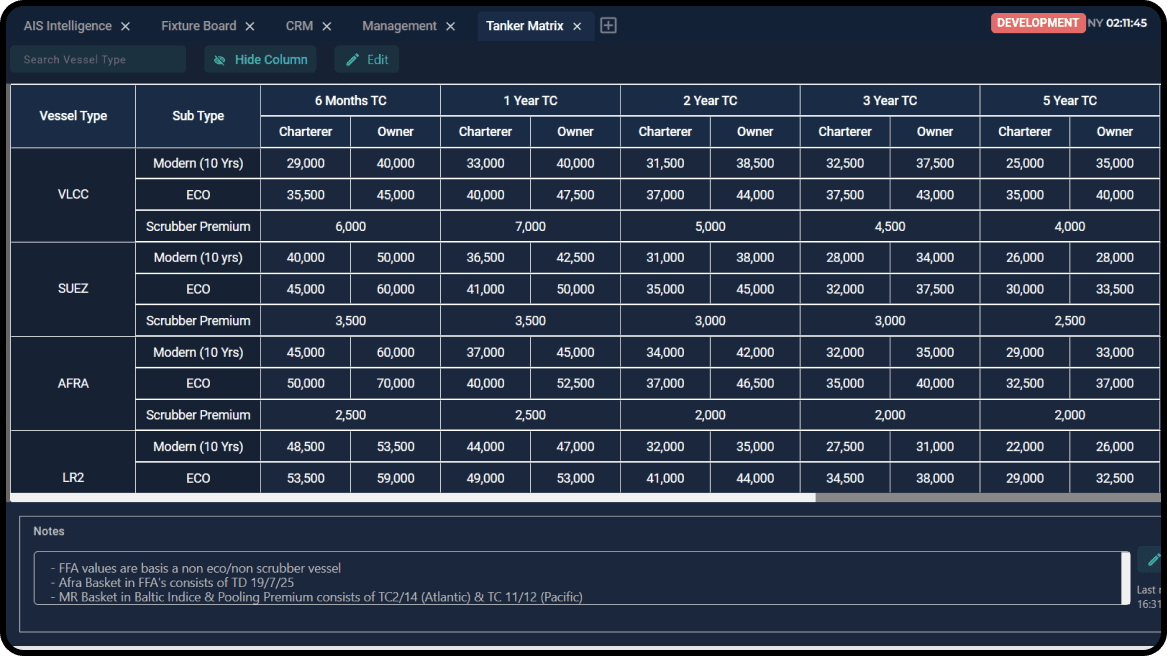The height and width of the screenshot is (656, 1167).
Task: Click VLCC Scrubber Premium 7,000 value
Action: point(531,226)
